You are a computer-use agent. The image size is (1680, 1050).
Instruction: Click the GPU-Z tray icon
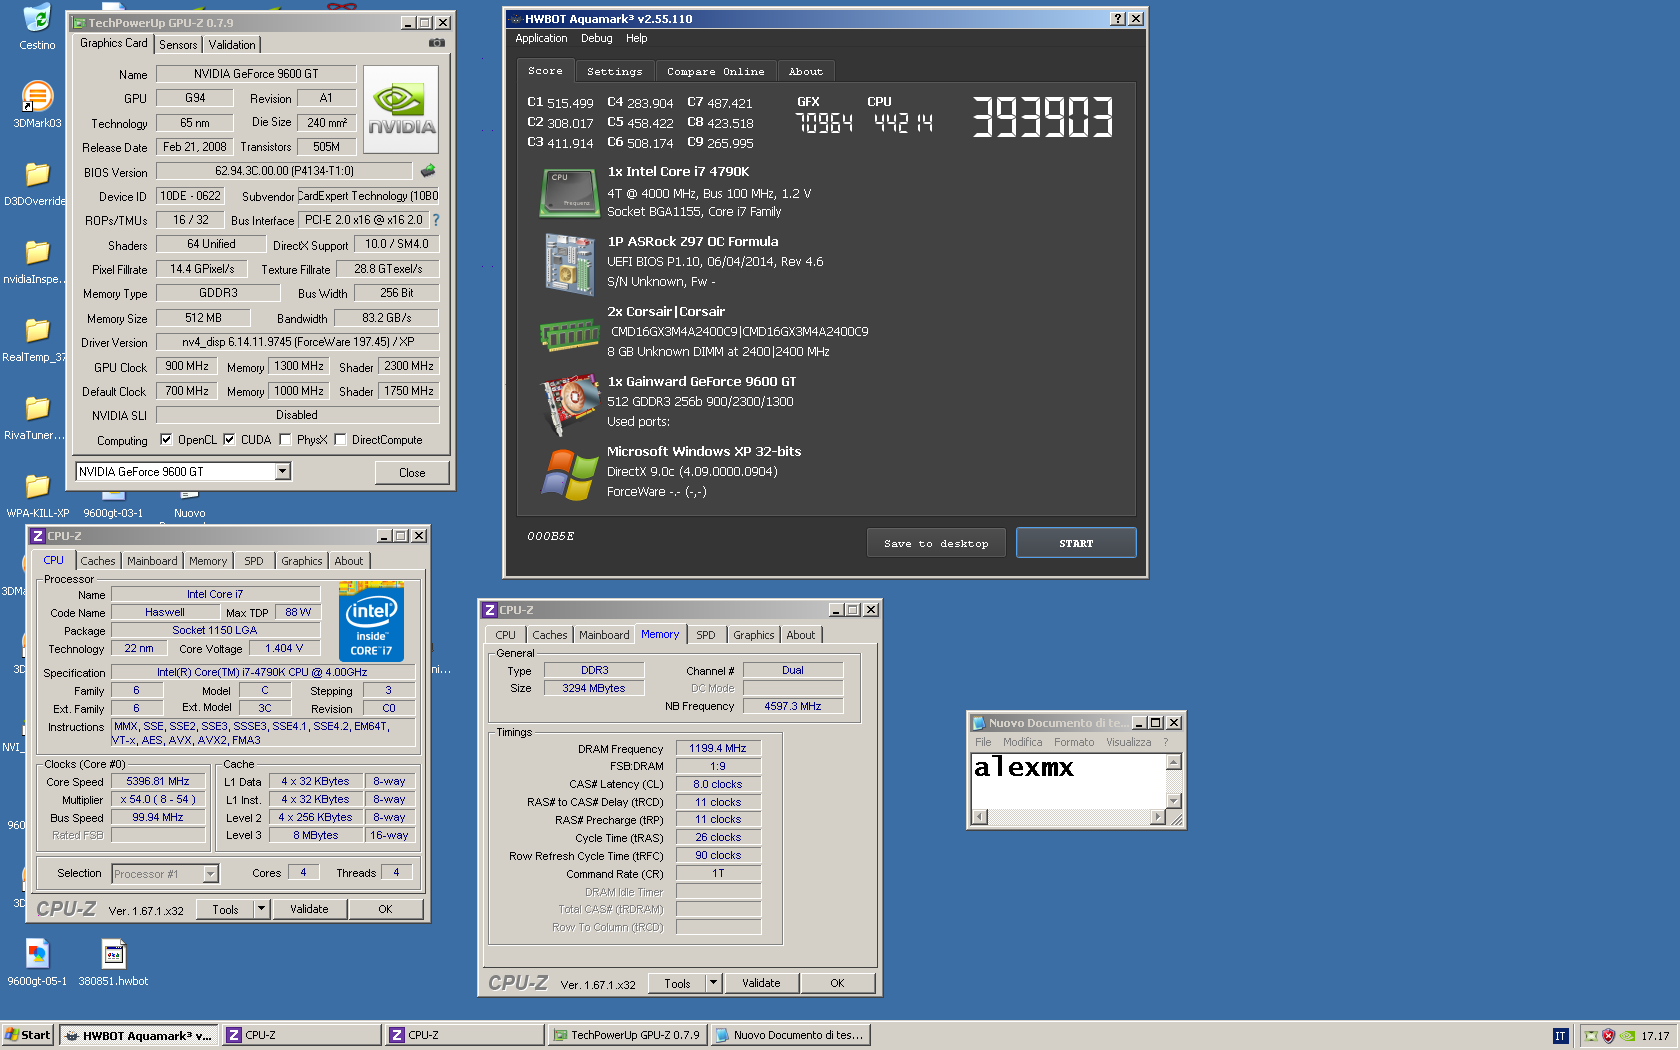click(x=1590, y=1036)
